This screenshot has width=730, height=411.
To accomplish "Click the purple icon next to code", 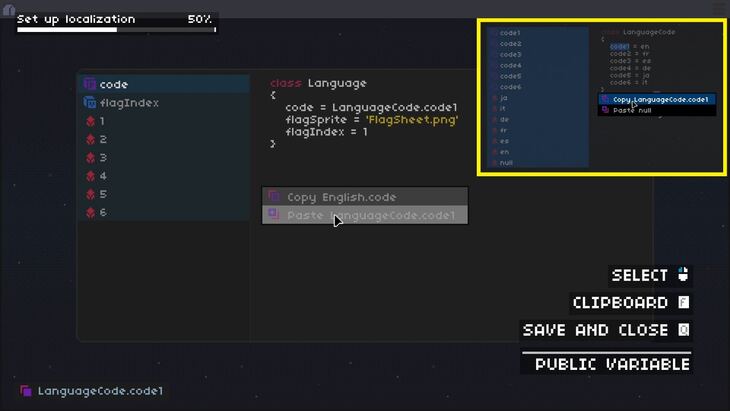I will pos(89,85).
